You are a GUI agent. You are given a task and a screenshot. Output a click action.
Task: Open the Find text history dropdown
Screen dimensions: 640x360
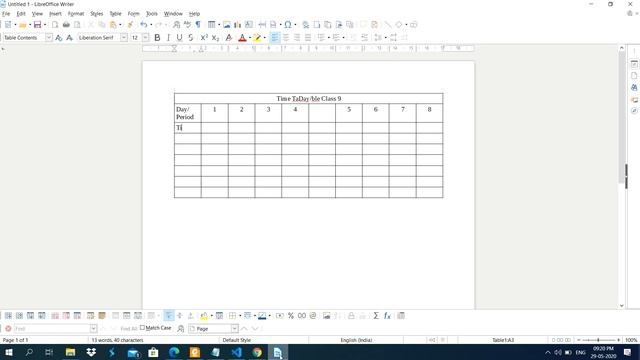click(93, 329)
